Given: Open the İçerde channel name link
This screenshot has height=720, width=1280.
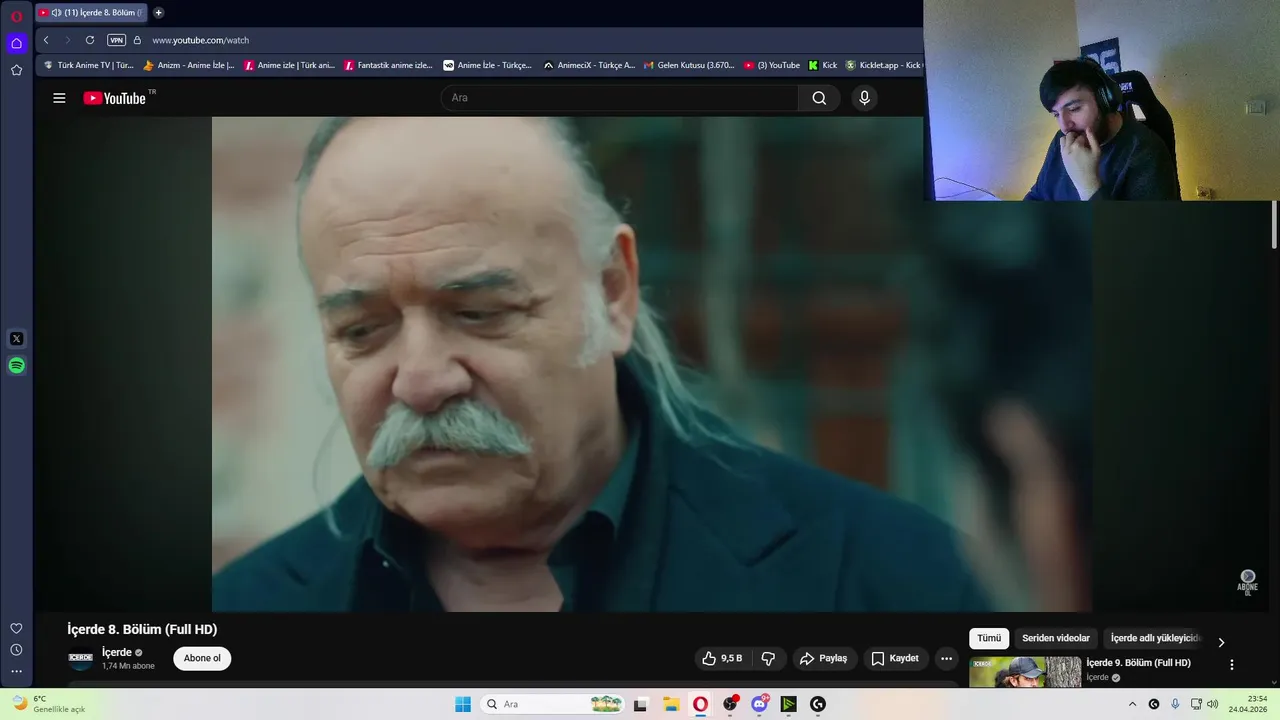Looking at the screenshot, I should tap(117, 653).
